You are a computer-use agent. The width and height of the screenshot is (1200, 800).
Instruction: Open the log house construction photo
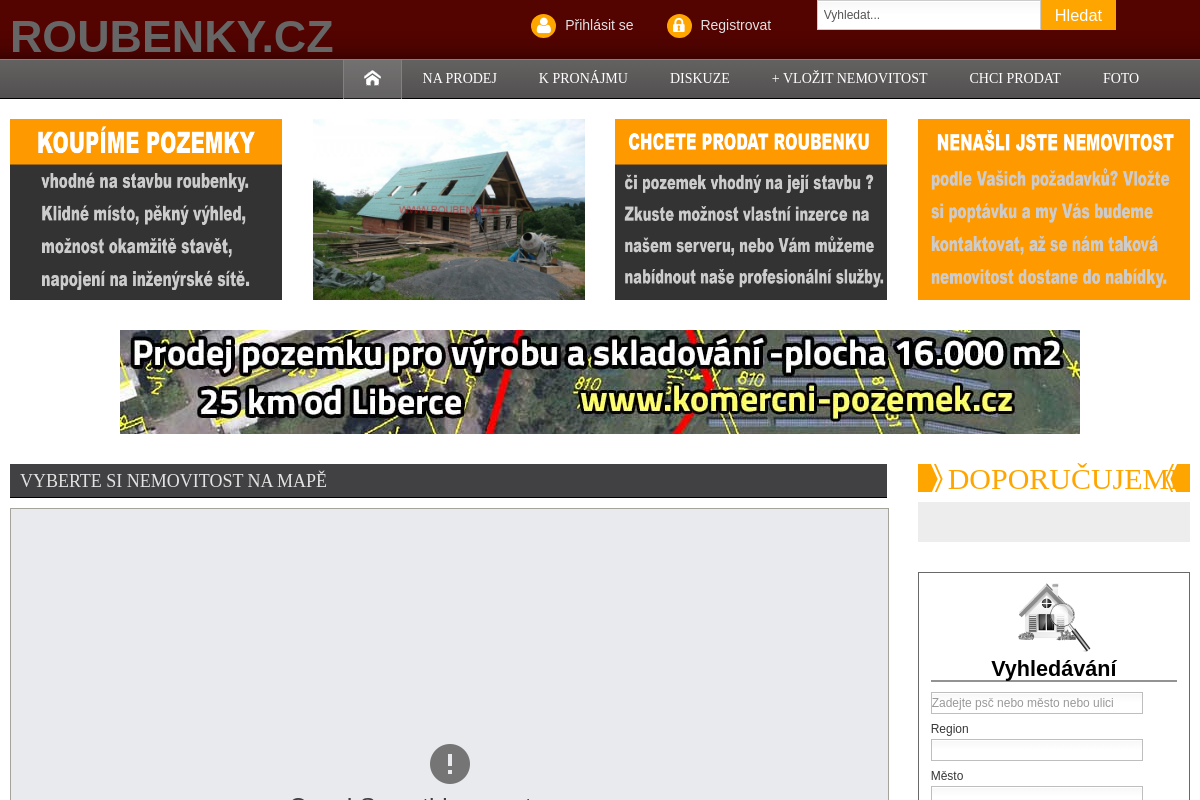(x=449, y=209)
